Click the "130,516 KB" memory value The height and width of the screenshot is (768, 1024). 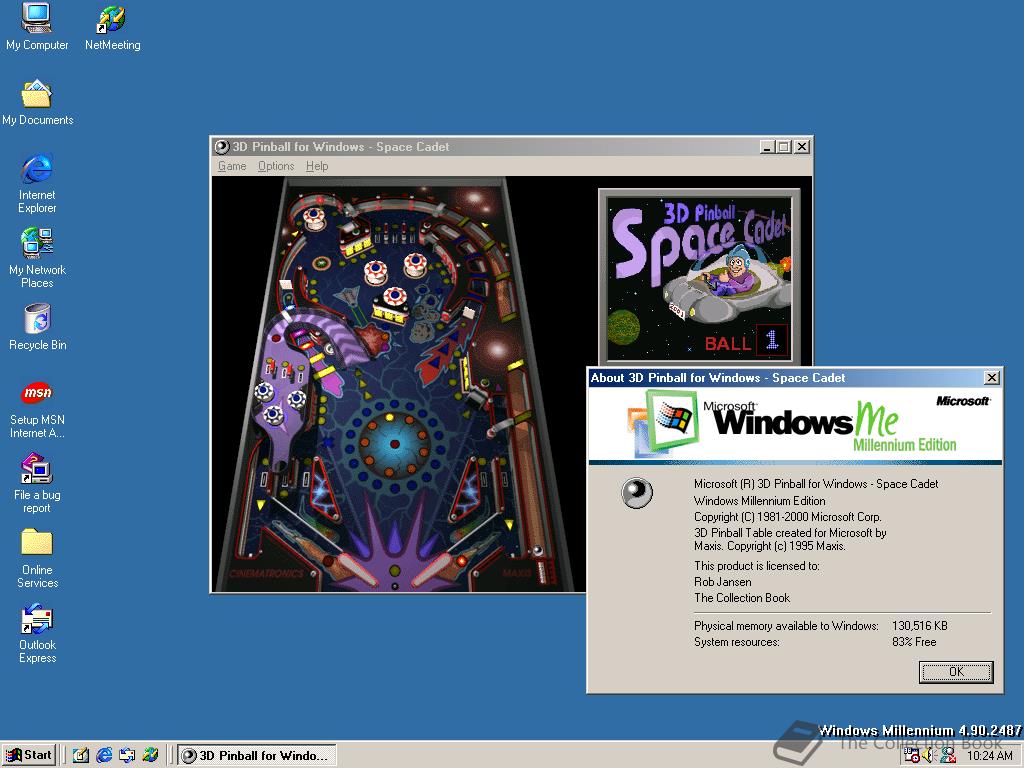point(920,626)
